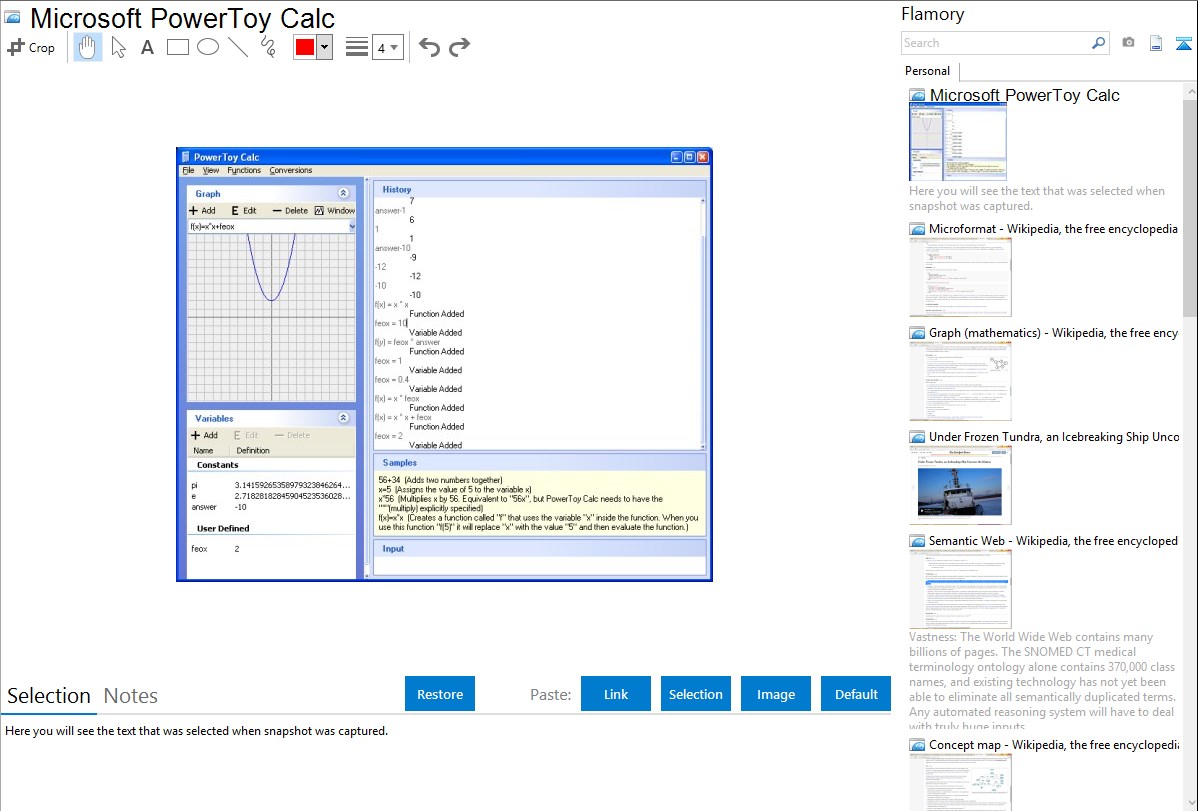The image size is (1198, 811).
Task: Click Delete in the Graph panel
Action: click(x=290, y=210)
